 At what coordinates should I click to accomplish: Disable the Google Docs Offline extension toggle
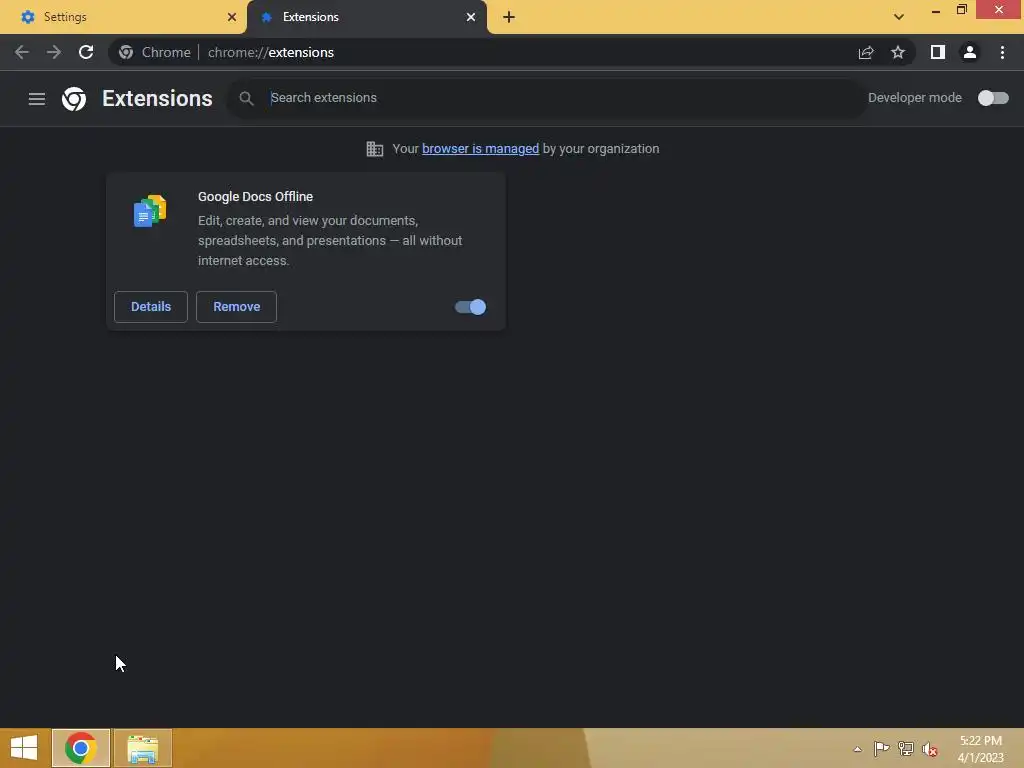(470, 307)
